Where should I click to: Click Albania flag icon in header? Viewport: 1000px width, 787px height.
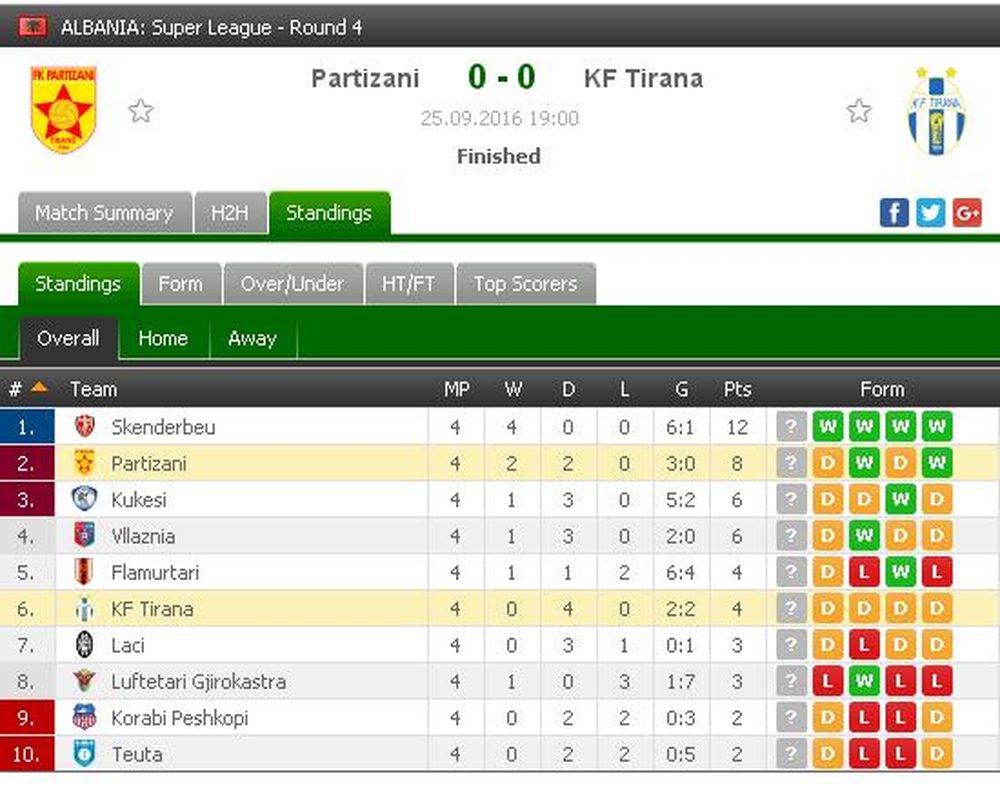(x=32, y=27)
